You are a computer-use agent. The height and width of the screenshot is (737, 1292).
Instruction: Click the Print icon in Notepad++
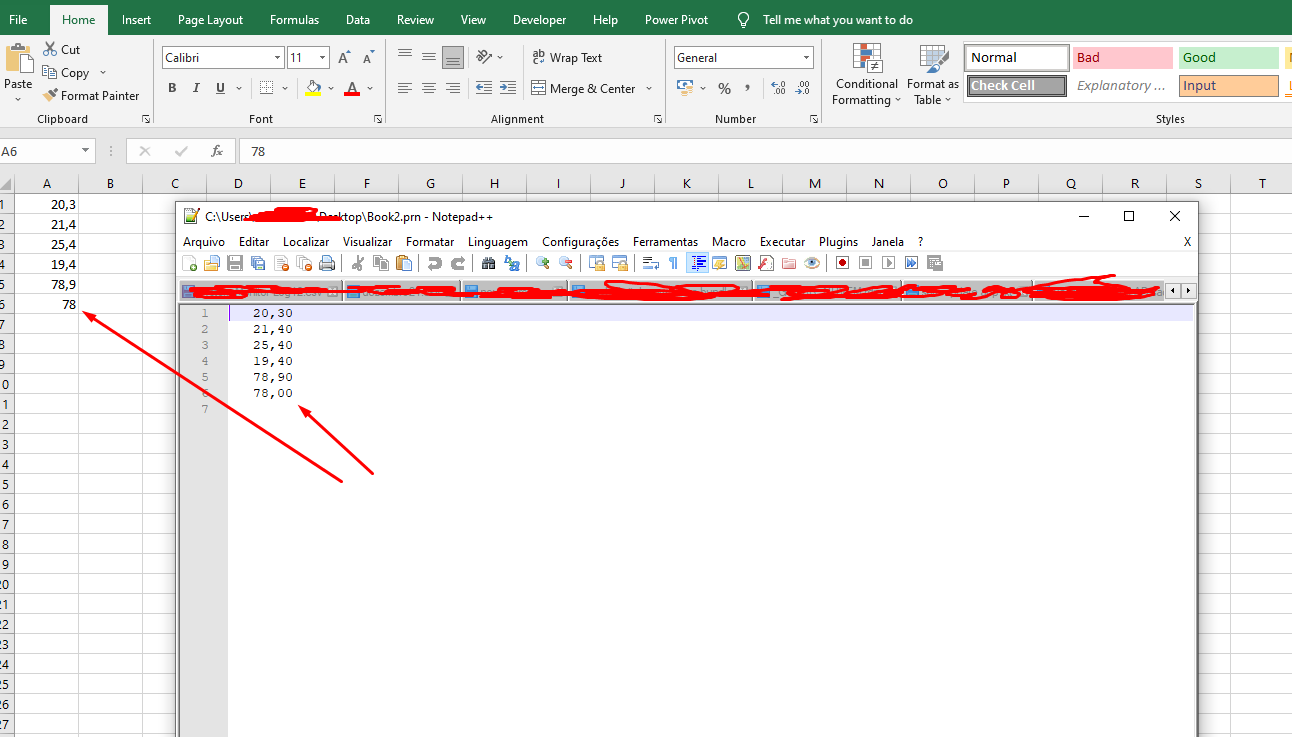(327, 263)
